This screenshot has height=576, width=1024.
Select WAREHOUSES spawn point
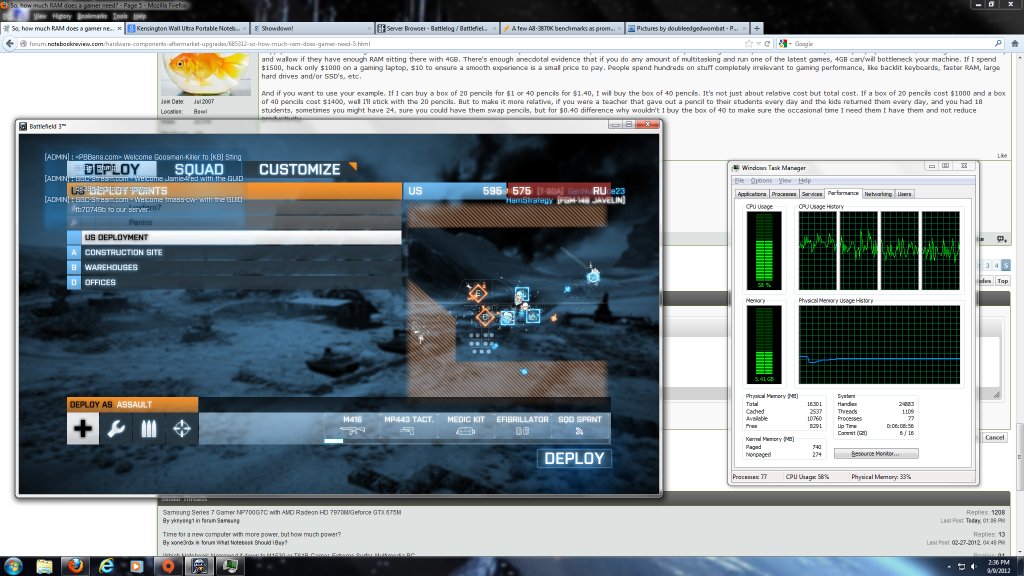click(x=234, y=267)
